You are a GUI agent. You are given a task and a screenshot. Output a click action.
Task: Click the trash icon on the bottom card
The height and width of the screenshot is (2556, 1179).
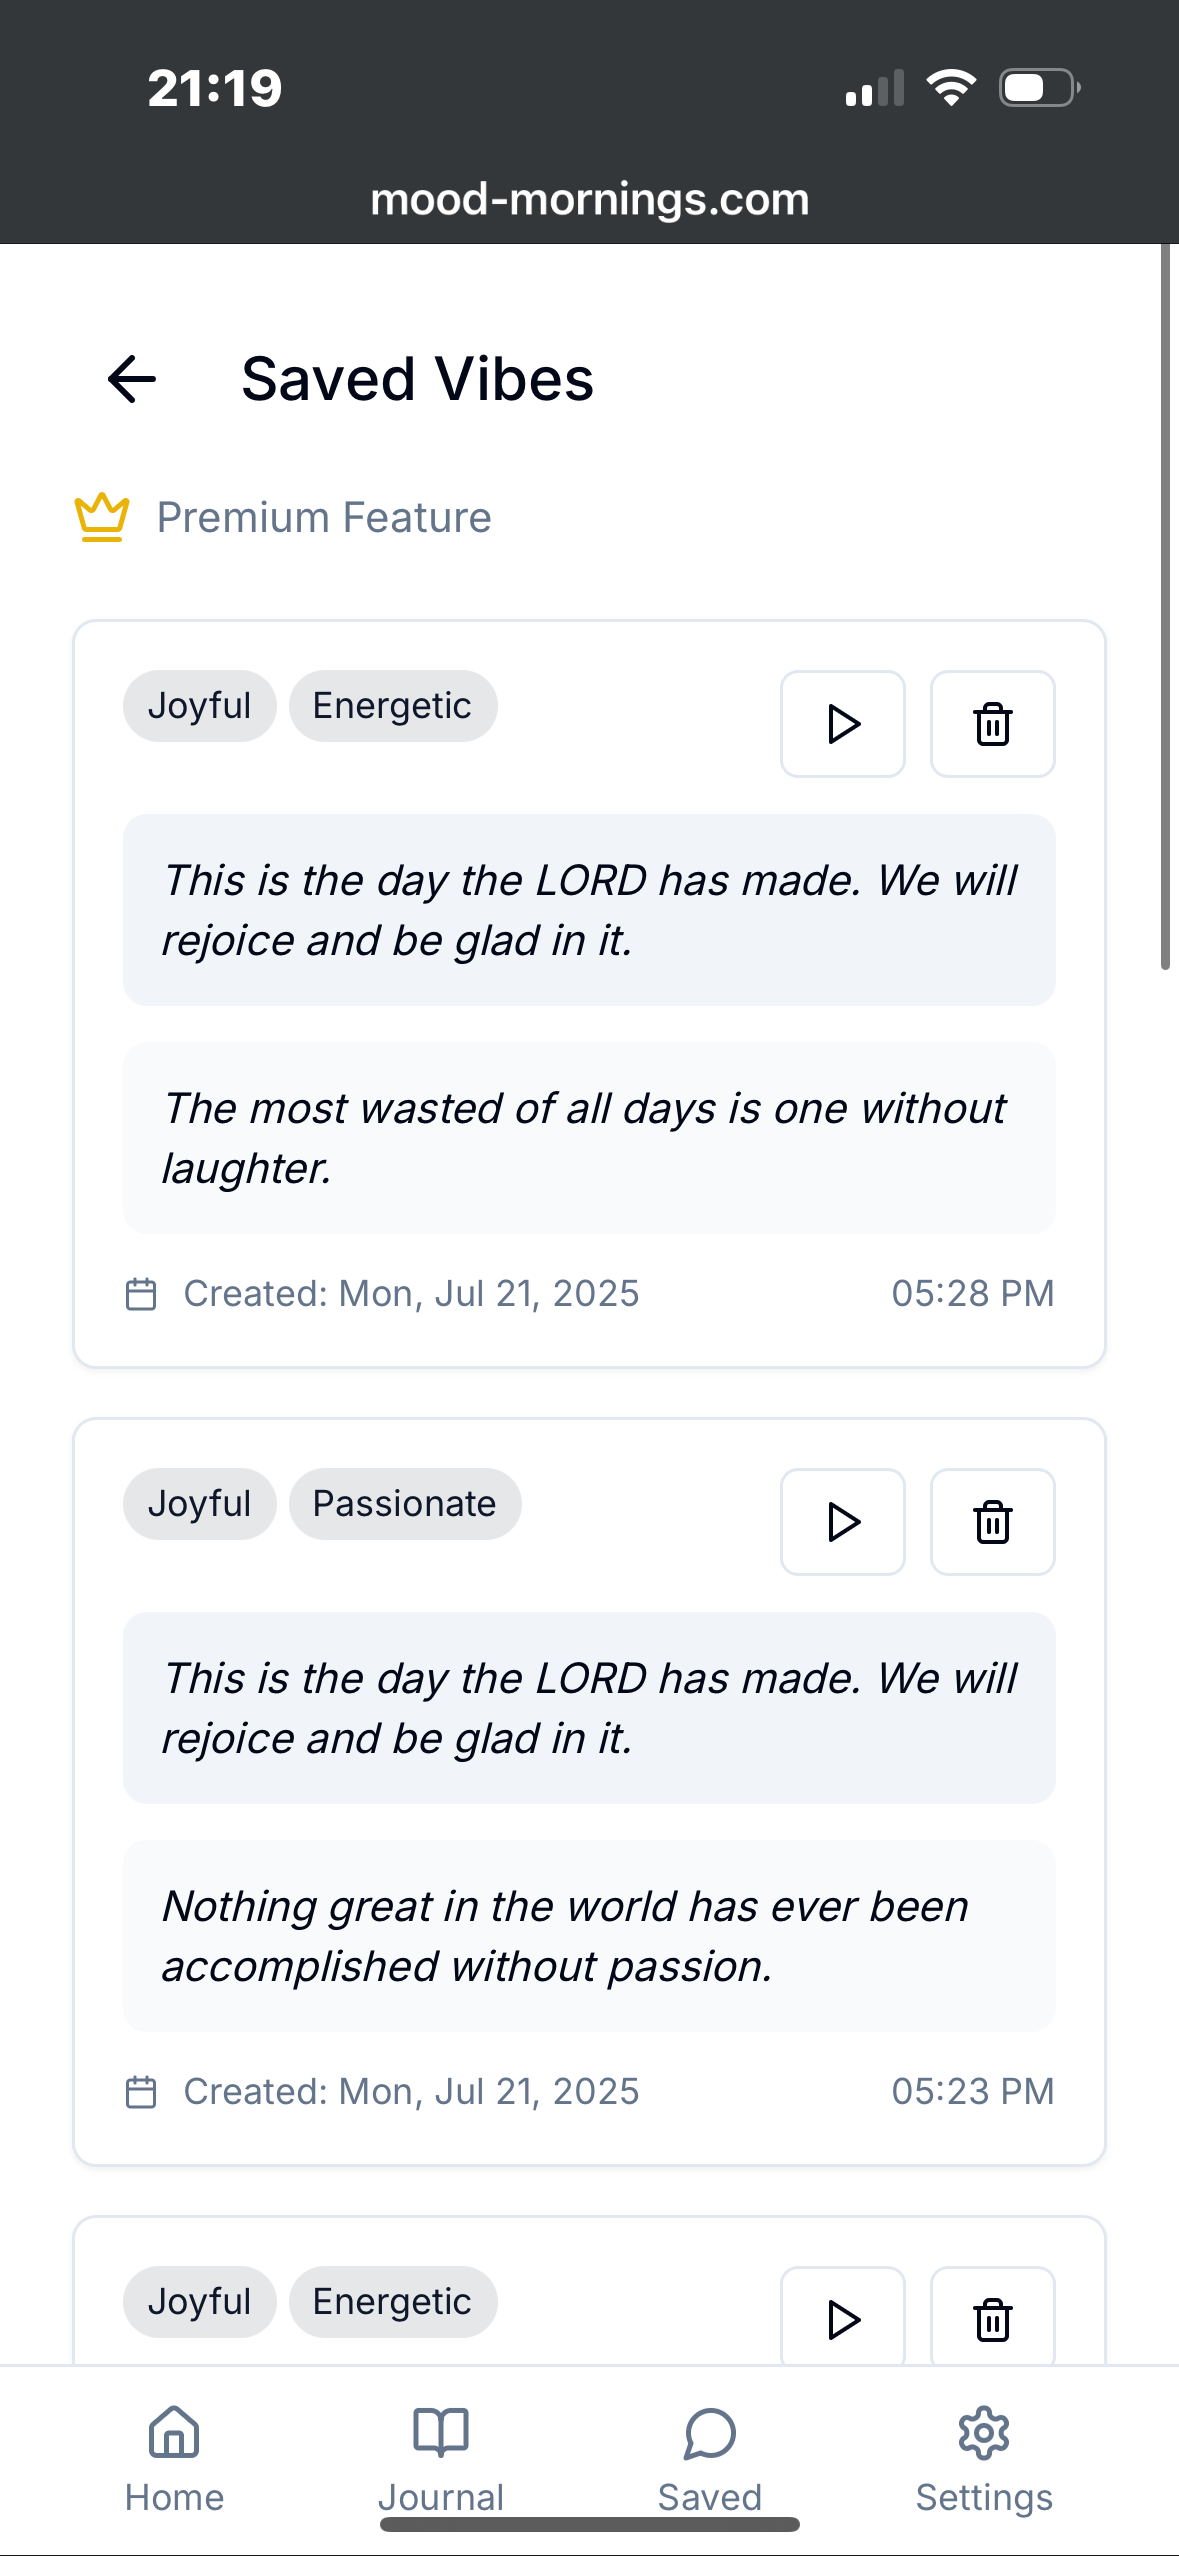(993, 2317)
